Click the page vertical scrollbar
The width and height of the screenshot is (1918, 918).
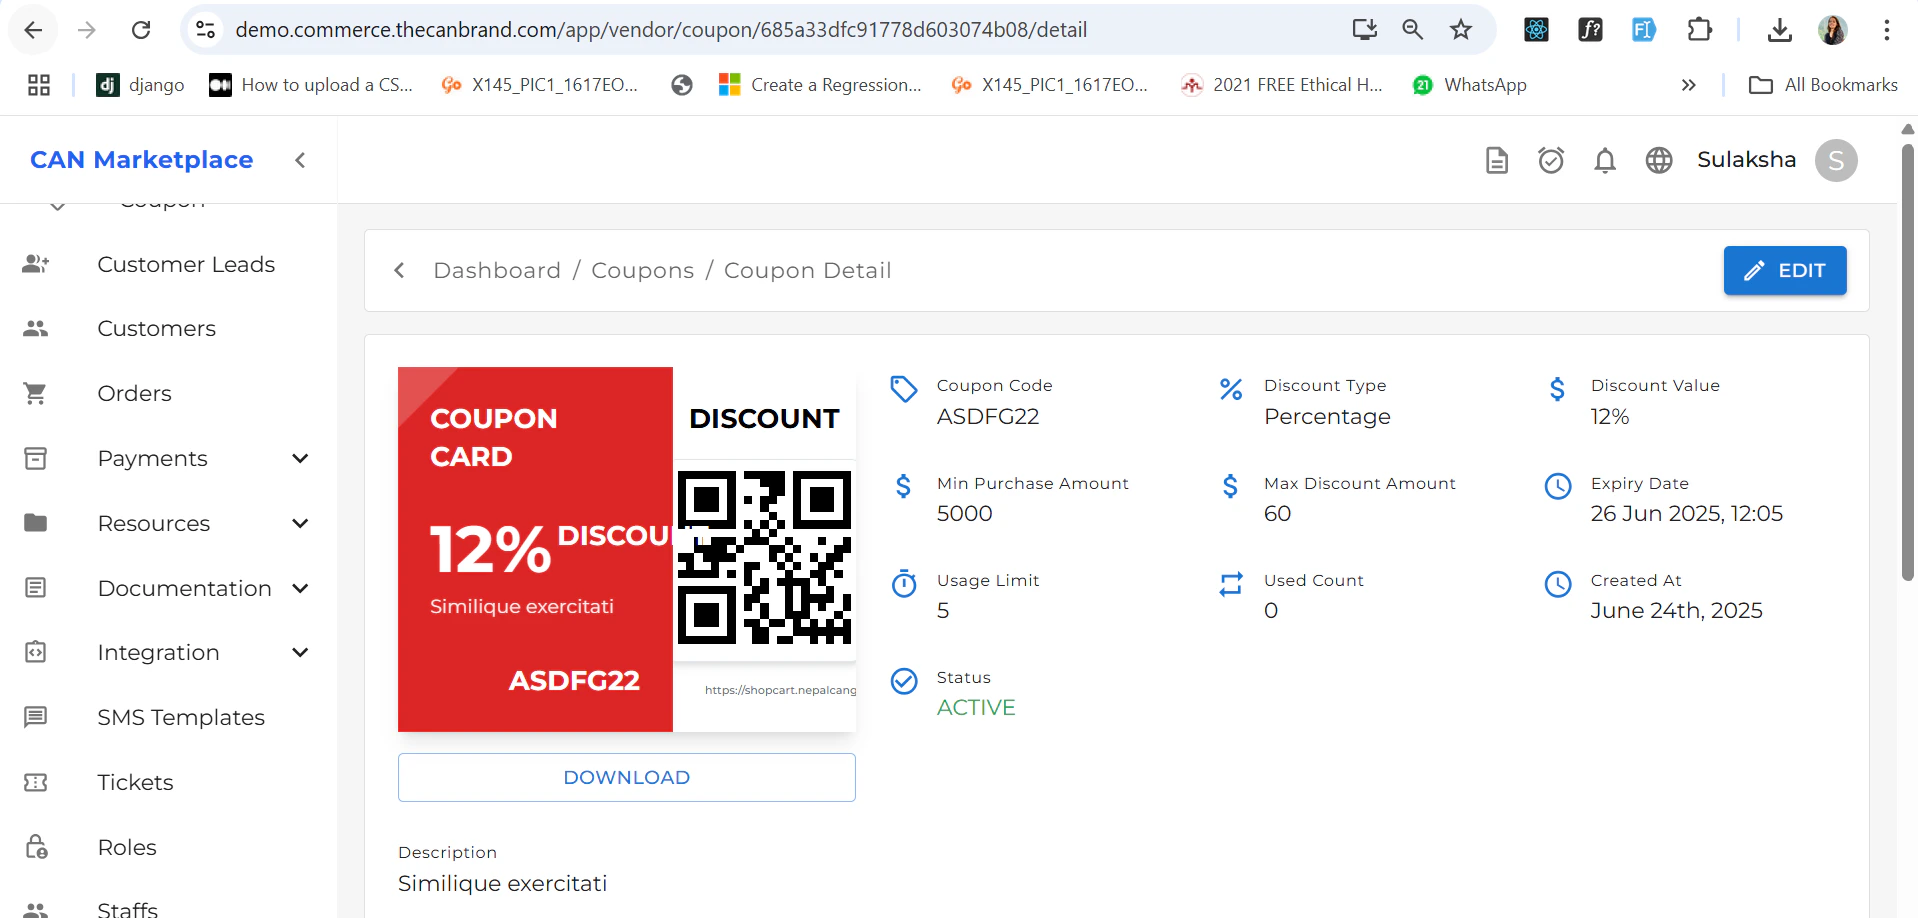[1908, 360]
